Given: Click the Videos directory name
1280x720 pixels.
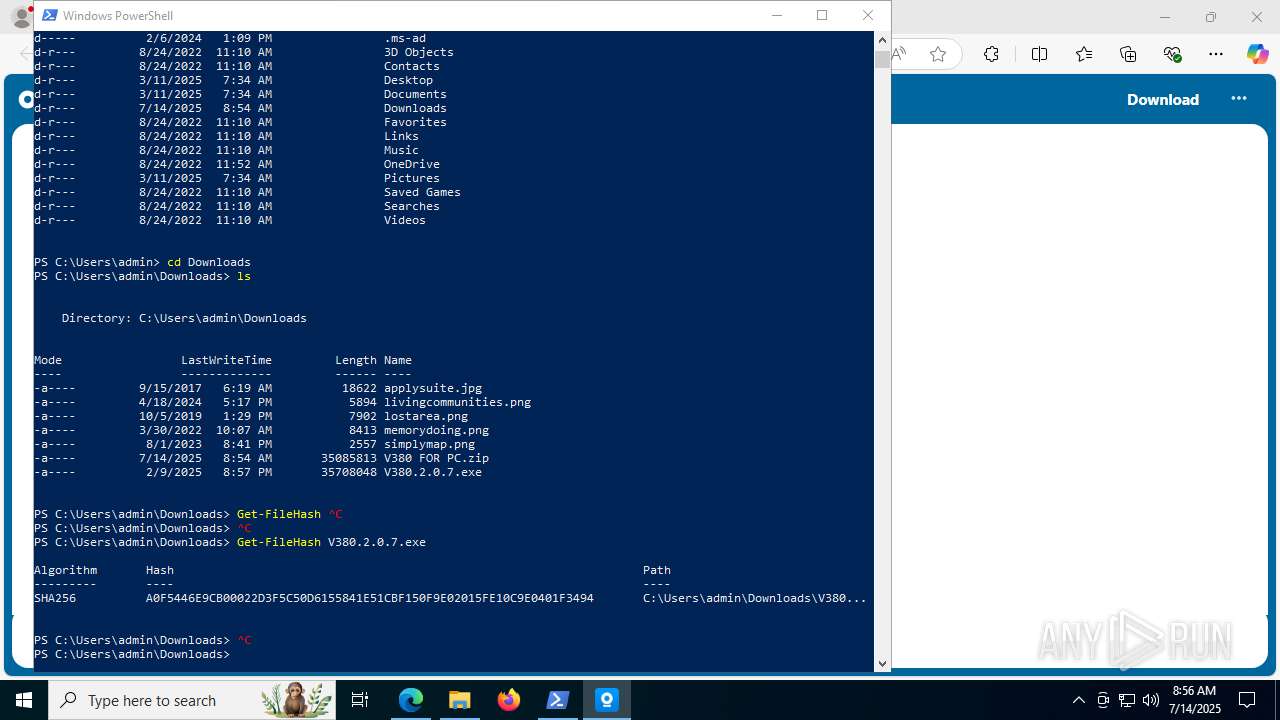Looking at the screenshot, I should 405,220.
